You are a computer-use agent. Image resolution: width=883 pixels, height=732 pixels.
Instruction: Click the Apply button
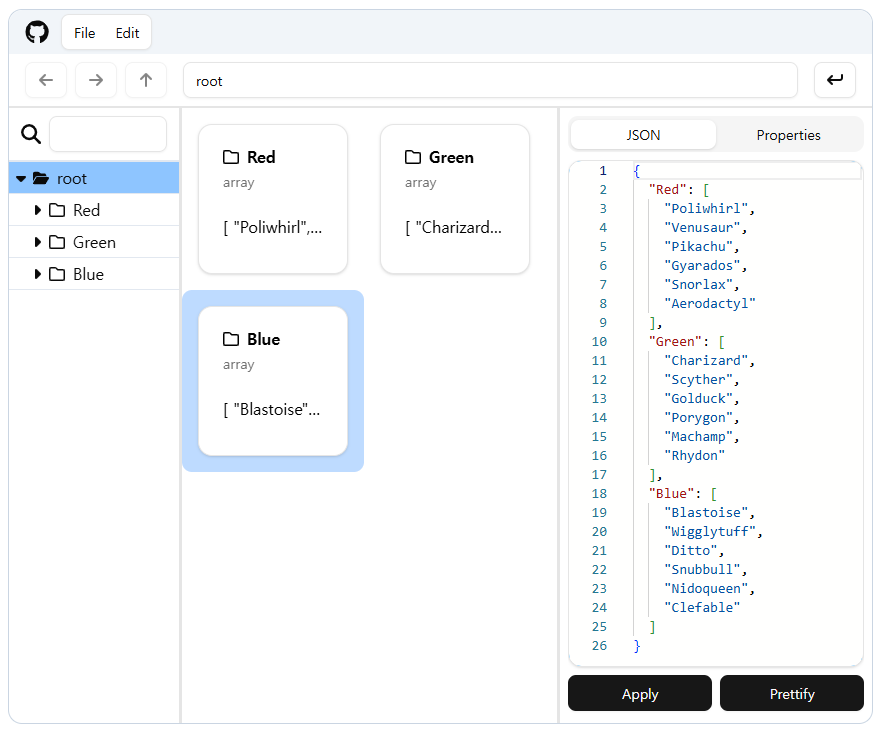pyautogui.click(x=639, y=693)
